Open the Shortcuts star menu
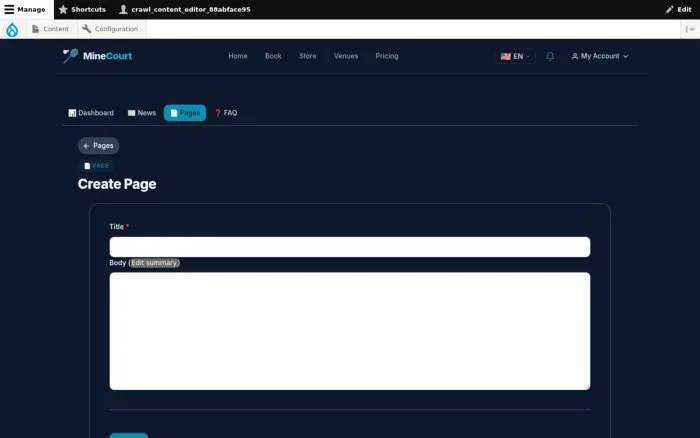The image size is (700, 438). point(82,9)
